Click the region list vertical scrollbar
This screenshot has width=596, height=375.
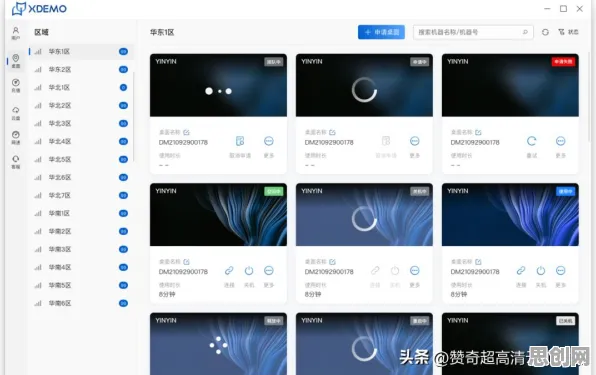(134, 117)
